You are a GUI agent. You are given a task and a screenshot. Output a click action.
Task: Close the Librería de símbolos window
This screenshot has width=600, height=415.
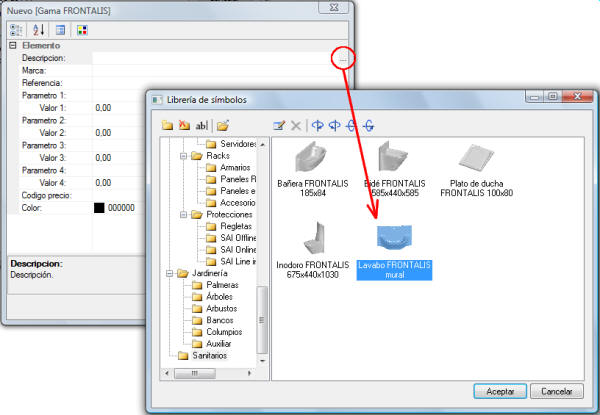point(577,96)
